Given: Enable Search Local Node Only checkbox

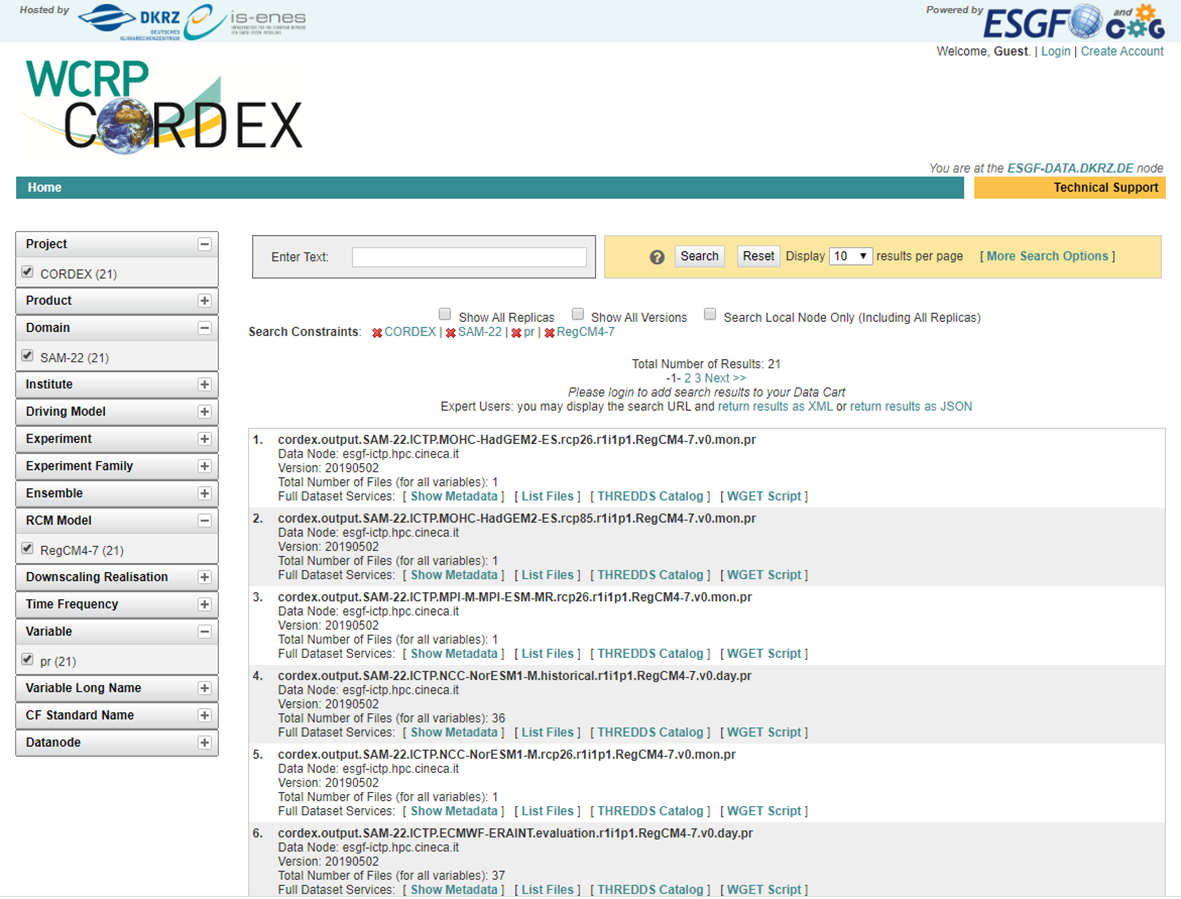Looking at the screenshot, I should (x=710, y=314).
